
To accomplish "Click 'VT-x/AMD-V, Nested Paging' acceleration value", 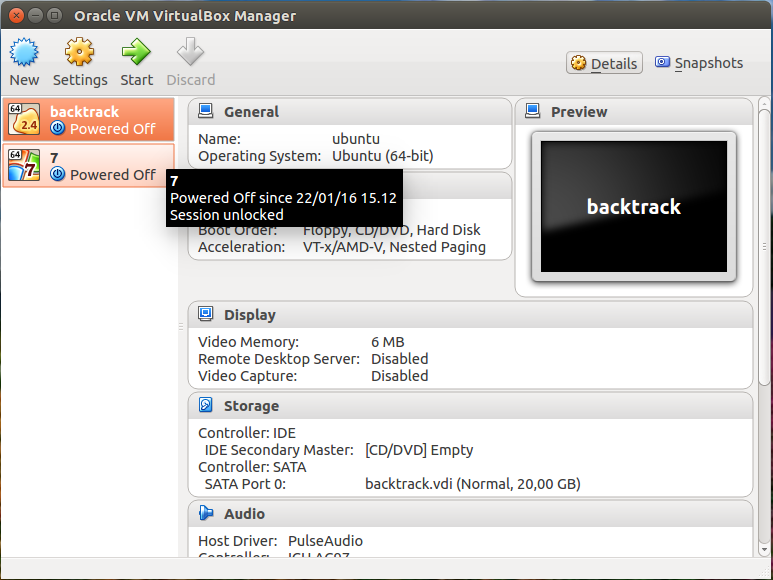I will pyautogui.click(x=394, y=247).
